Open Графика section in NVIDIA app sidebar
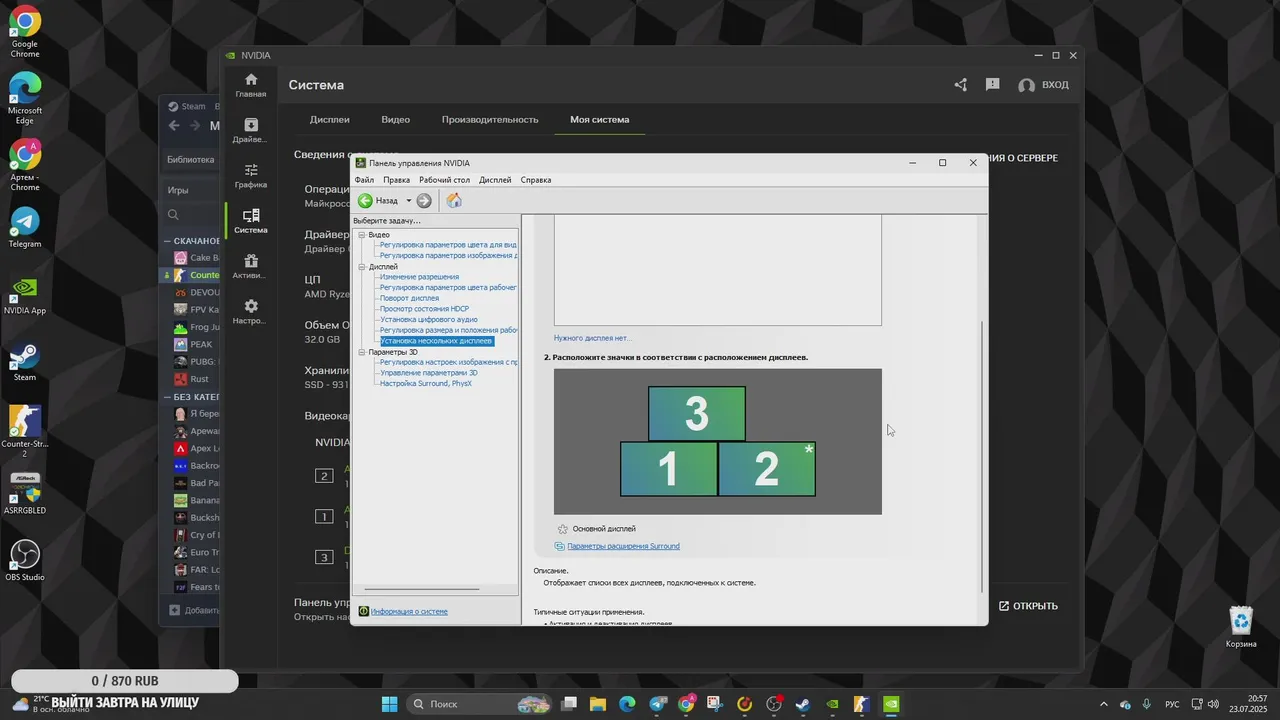Viewport: 1280px width, 720px height. (251, 176)
